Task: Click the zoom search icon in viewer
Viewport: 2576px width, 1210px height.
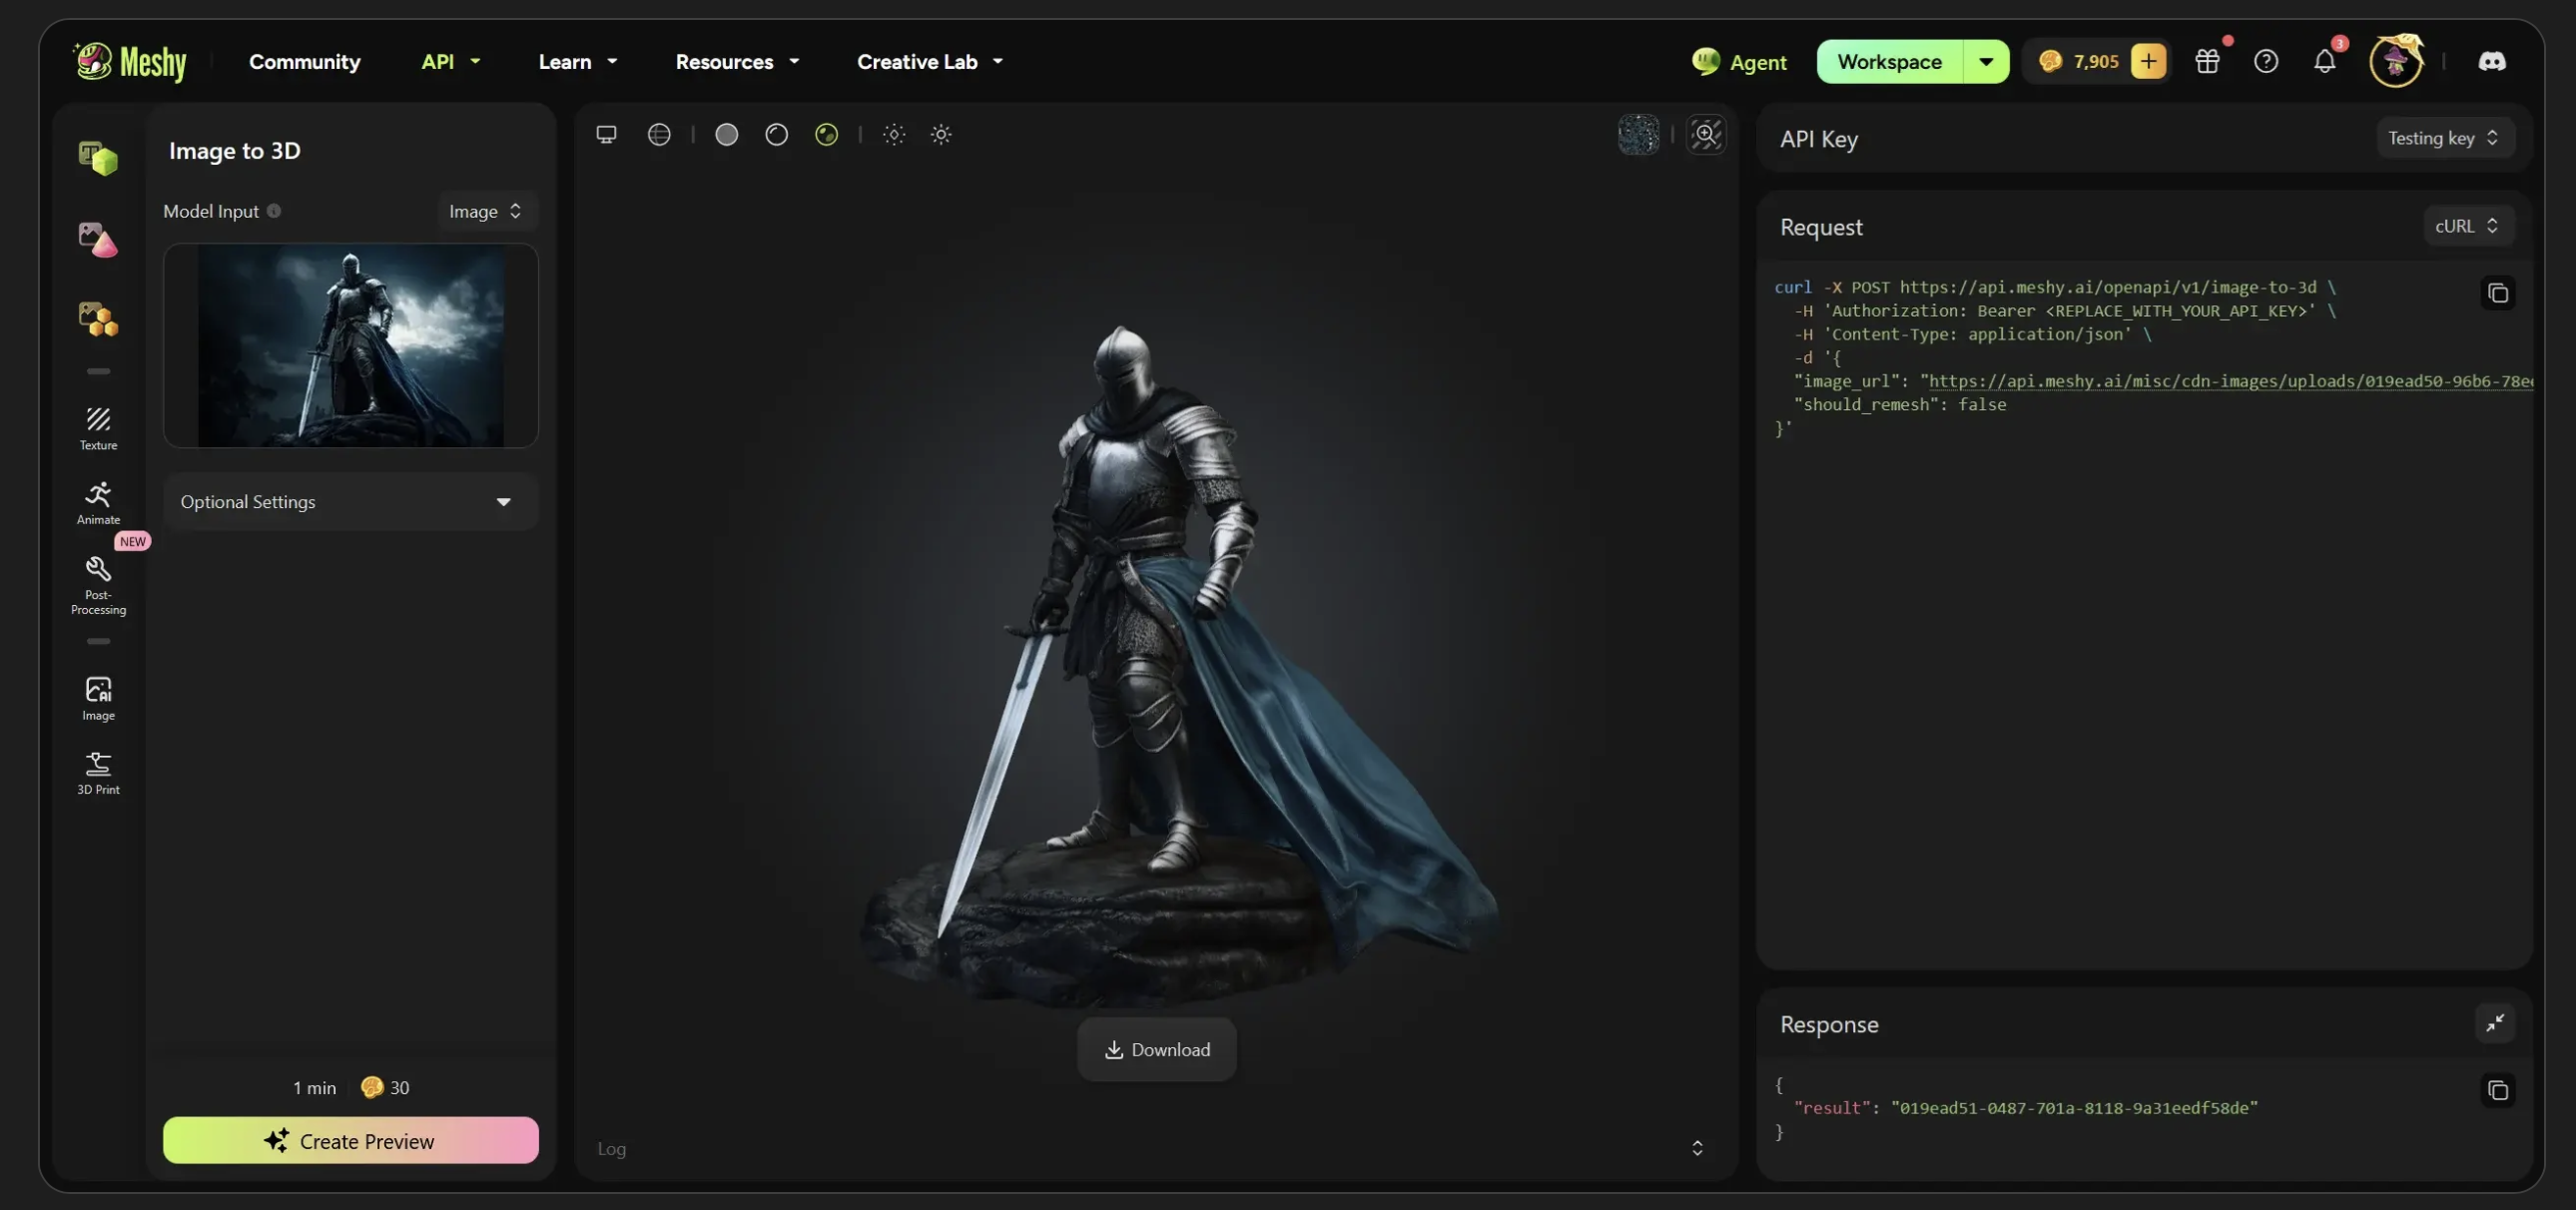Action: 1706,134
